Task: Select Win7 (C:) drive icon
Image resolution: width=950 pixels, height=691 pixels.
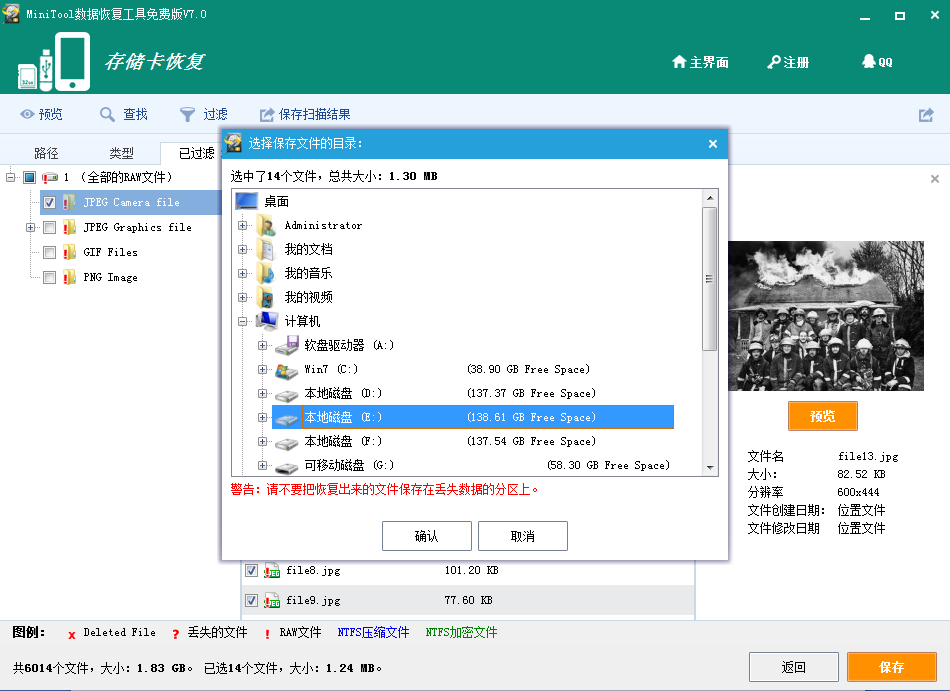Action: click(x=286, y=369)
